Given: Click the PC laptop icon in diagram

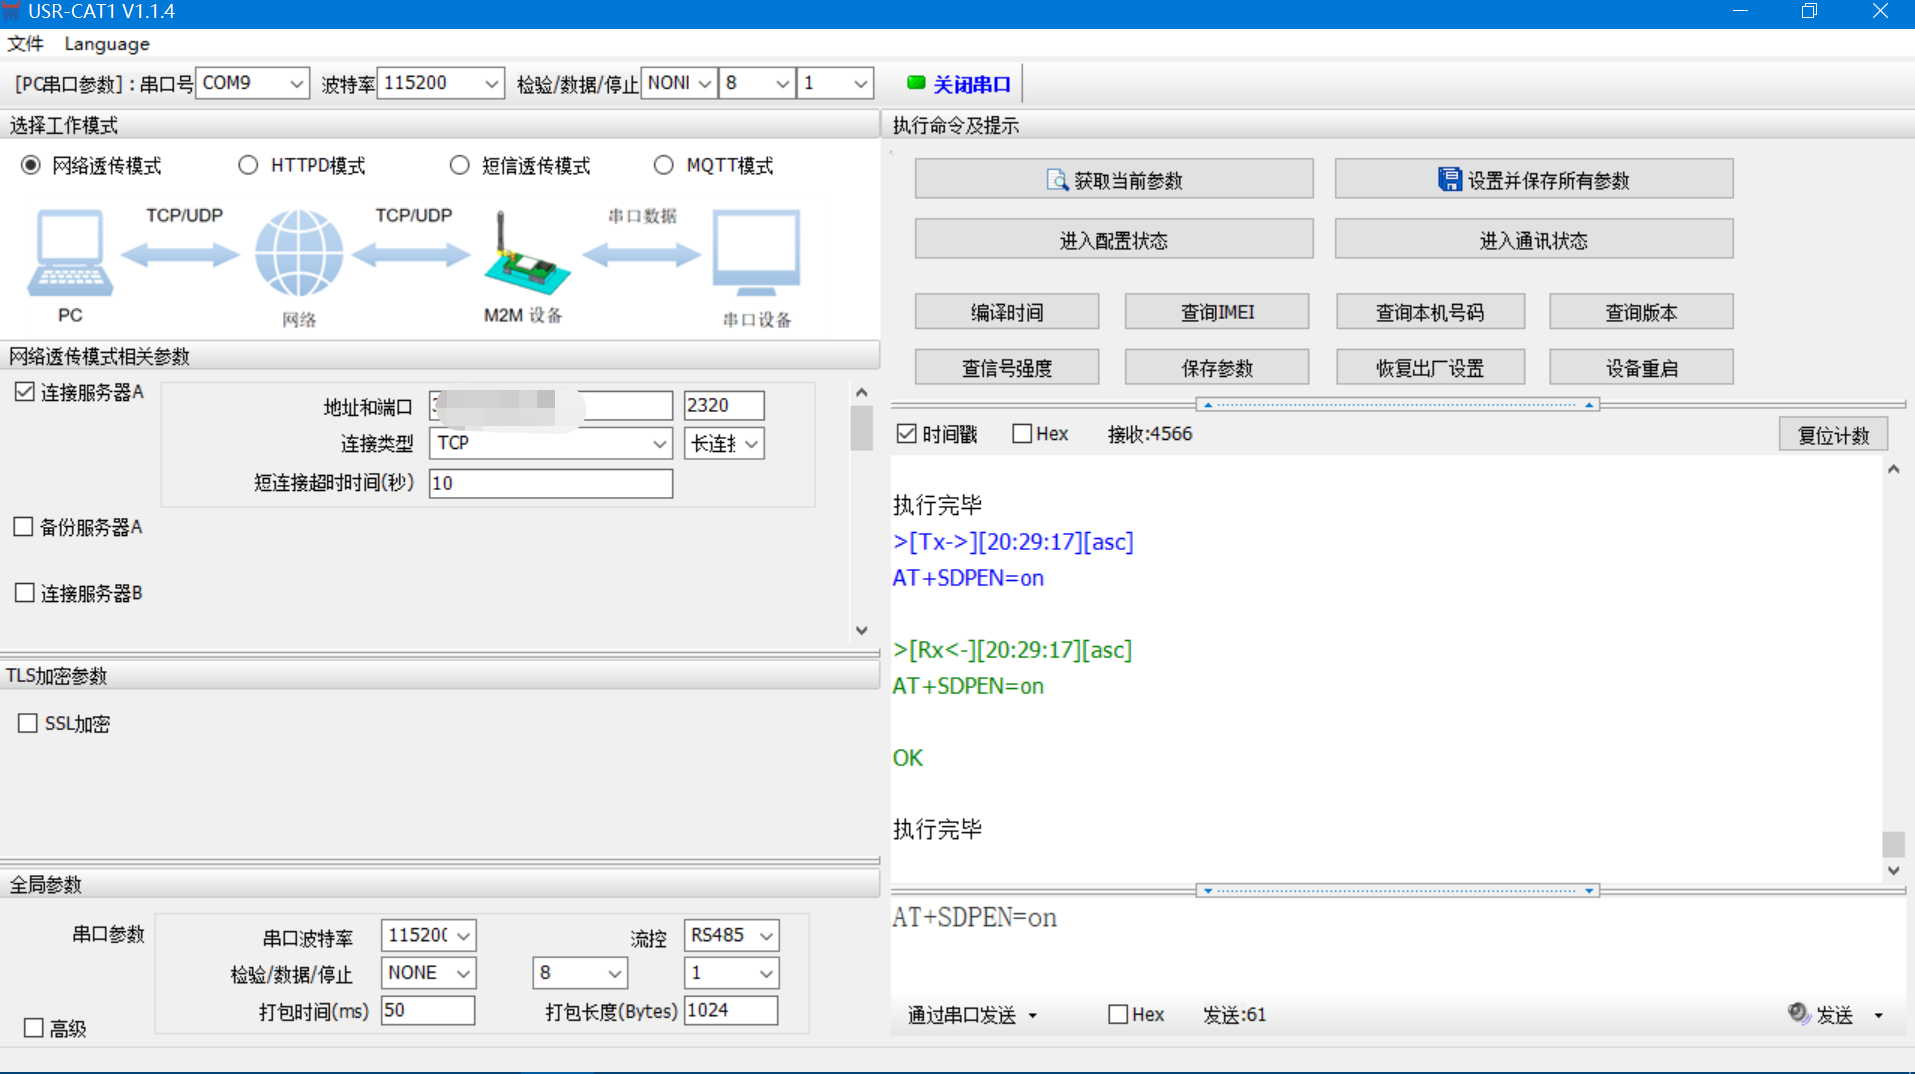Looking at the screenshot, I should point(69,253).
